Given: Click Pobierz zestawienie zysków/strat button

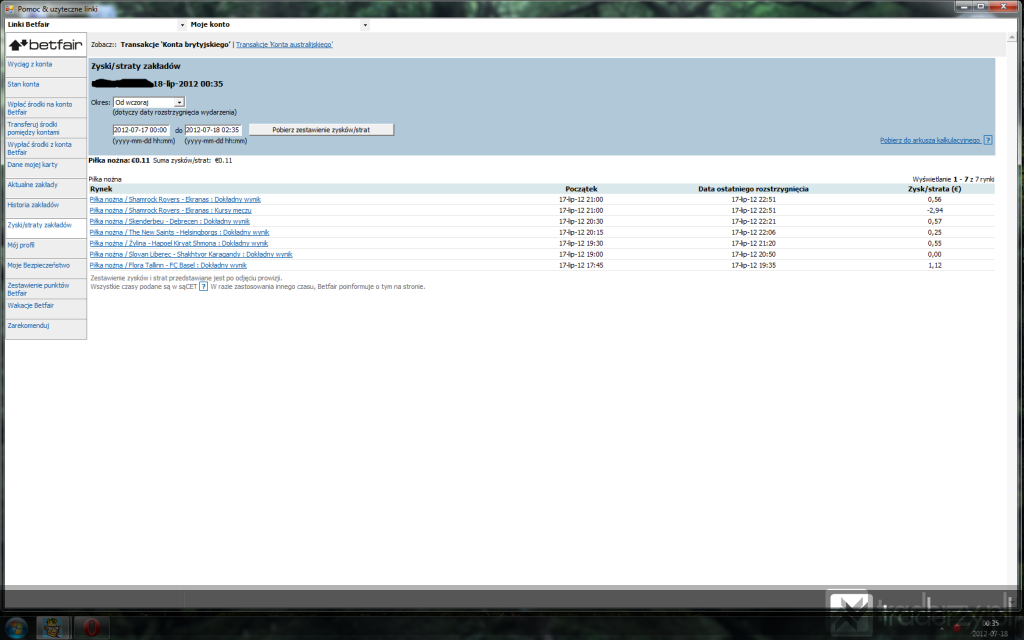Looking at the screenshot, I should coord(321,130).
